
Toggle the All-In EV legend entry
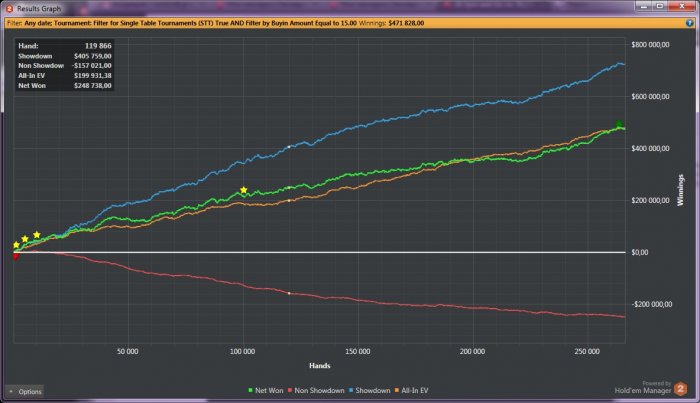click(411, 391)
